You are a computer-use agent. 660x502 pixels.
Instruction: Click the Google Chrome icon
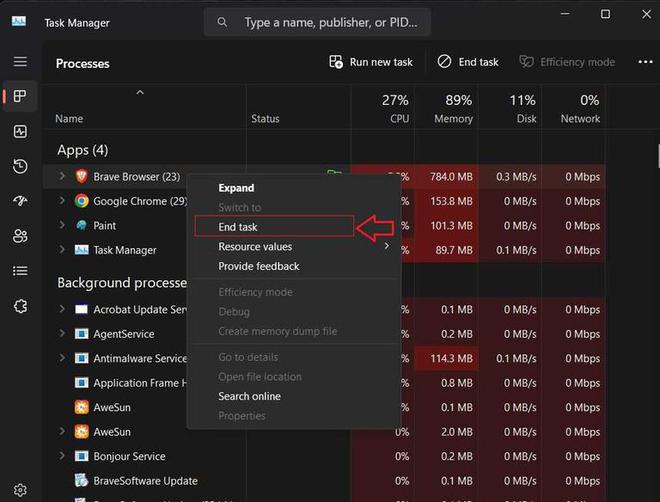tap(81, 201)
